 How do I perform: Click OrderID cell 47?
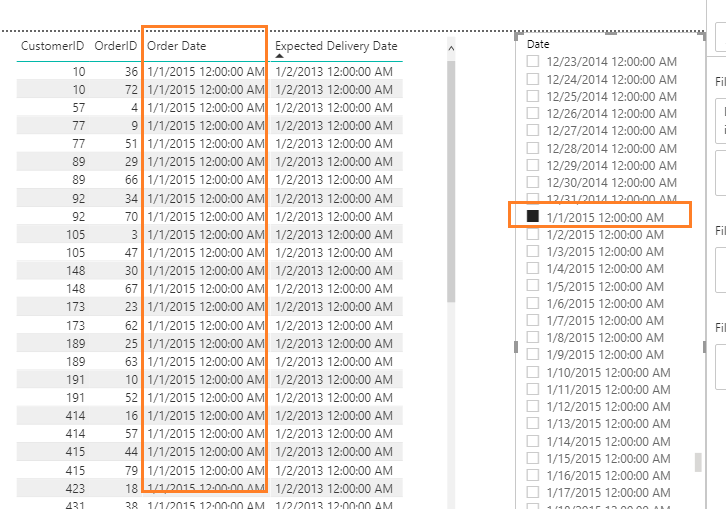pyautogui.click(x=131, y=252)
